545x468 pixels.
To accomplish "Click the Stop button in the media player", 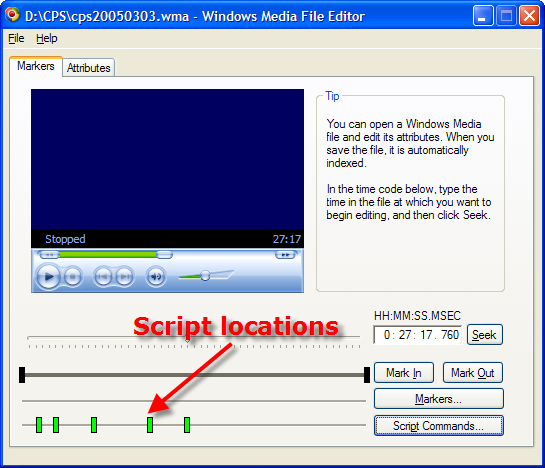I will click(x=73, y=277).
